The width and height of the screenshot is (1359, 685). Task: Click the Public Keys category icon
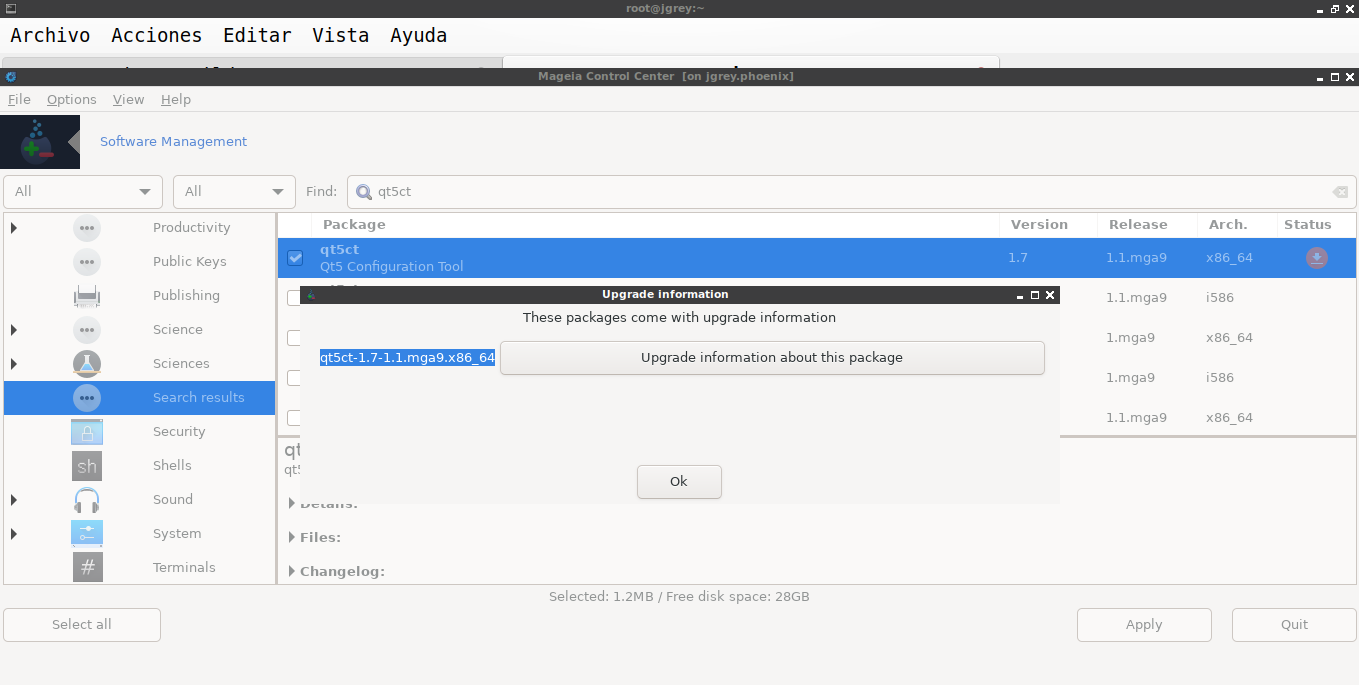tap(87, 262)
